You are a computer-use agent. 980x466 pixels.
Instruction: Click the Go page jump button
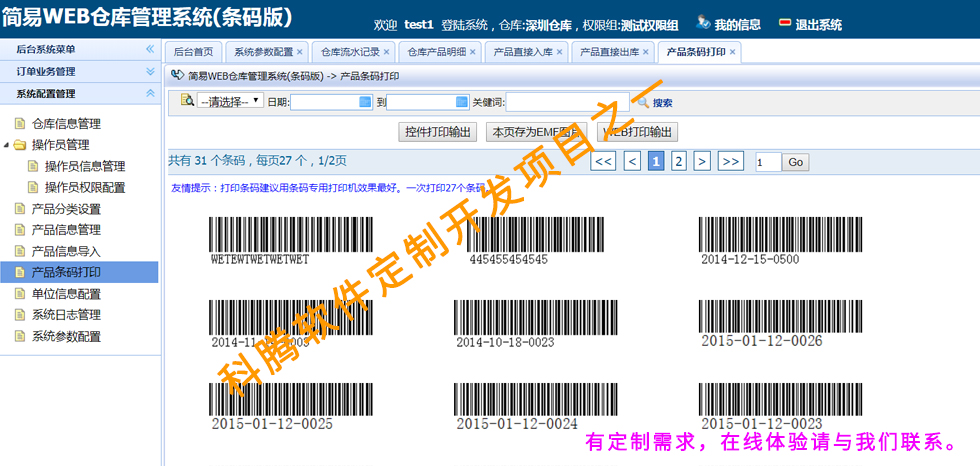pyautogui.click(x=796, y=162)
